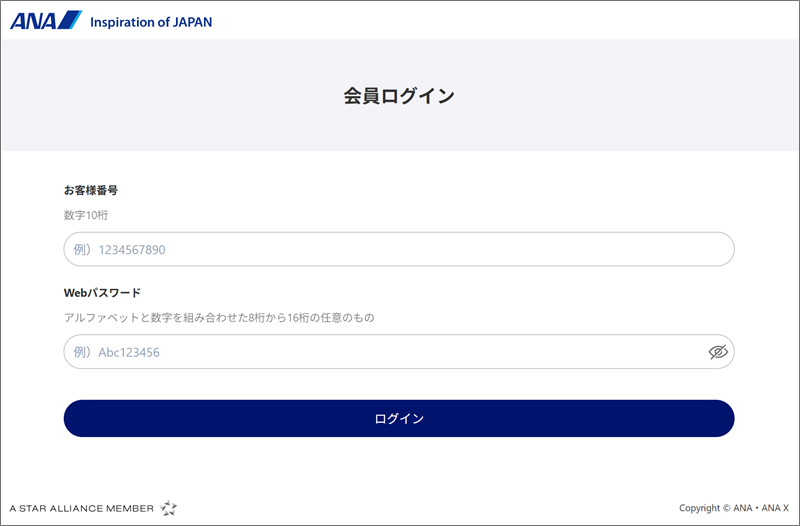Click the A STAR ALLIANCE MEMBER text
Viewport: 800px width, 526px height.
(x=82, y=508)
